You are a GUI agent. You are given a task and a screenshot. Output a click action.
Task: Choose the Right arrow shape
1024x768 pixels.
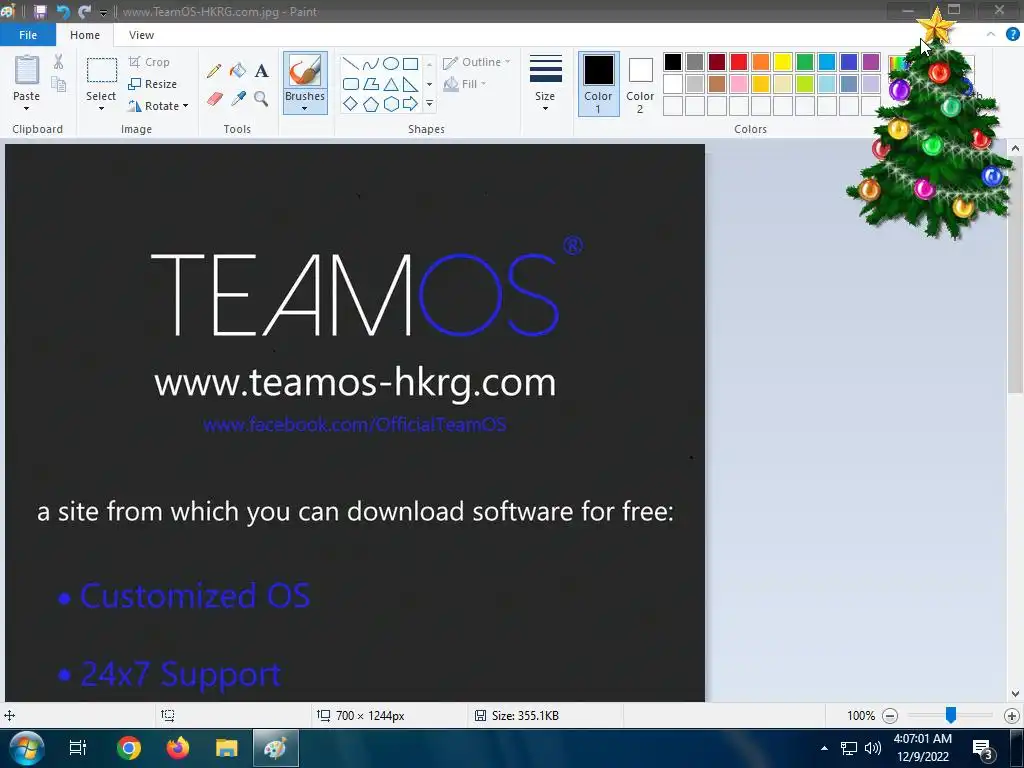pos(411,104)
